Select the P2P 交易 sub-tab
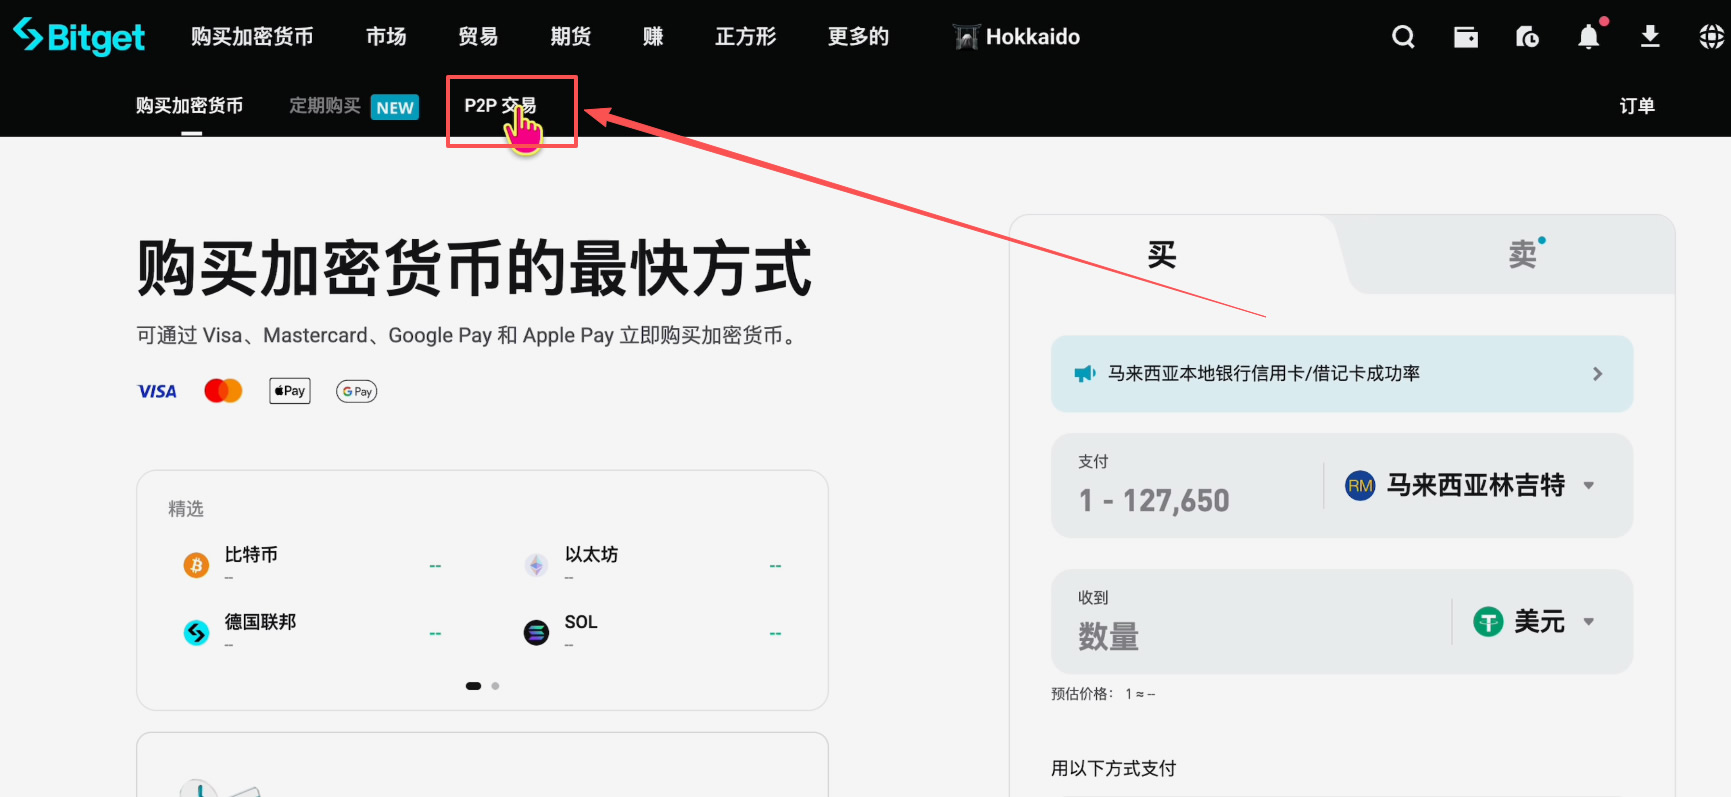Viewport: 1731px width, 797px height. coord(500,106)
